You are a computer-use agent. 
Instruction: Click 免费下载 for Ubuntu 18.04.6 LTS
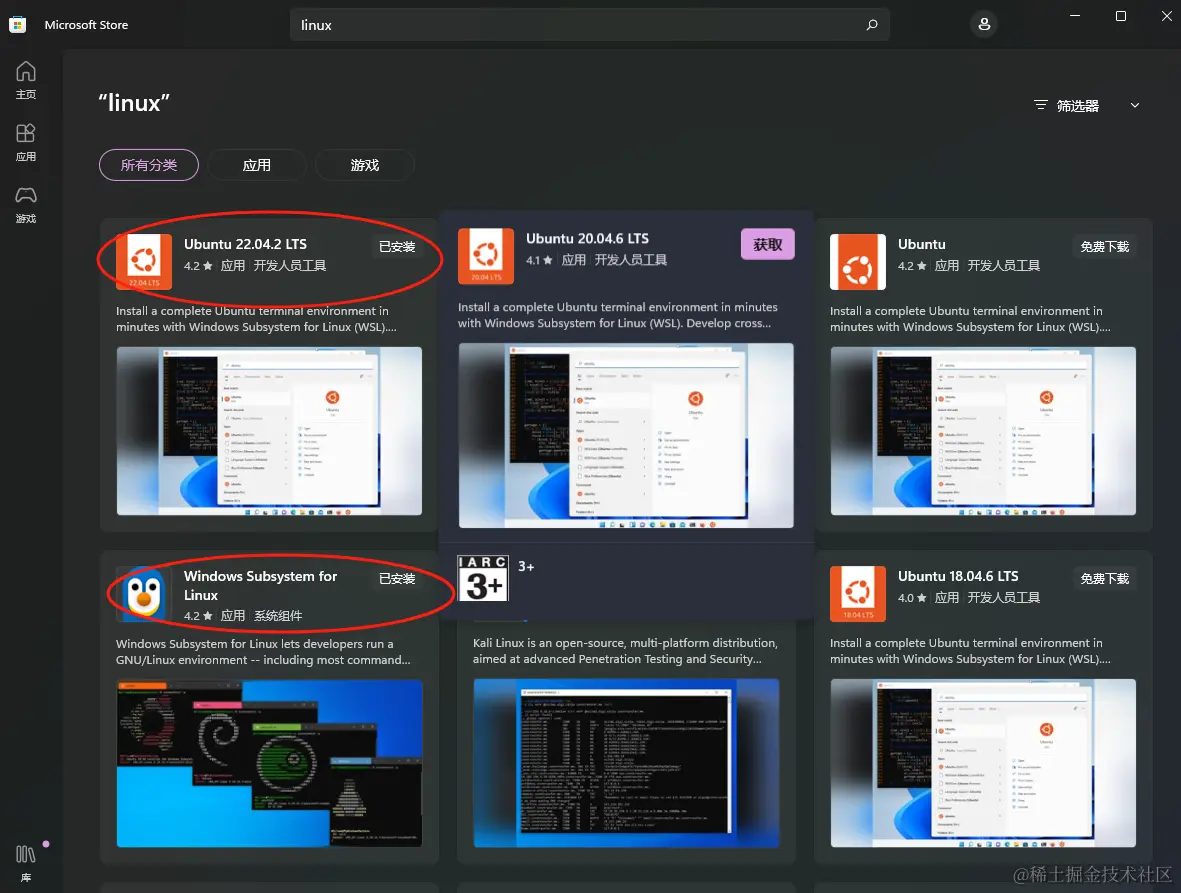1104,578
